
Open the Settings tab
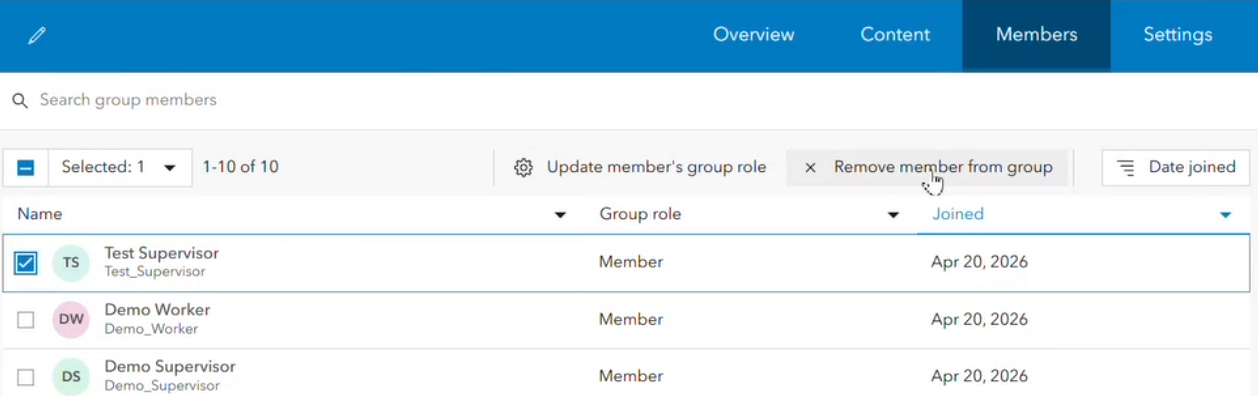(x=1178, y=35)
